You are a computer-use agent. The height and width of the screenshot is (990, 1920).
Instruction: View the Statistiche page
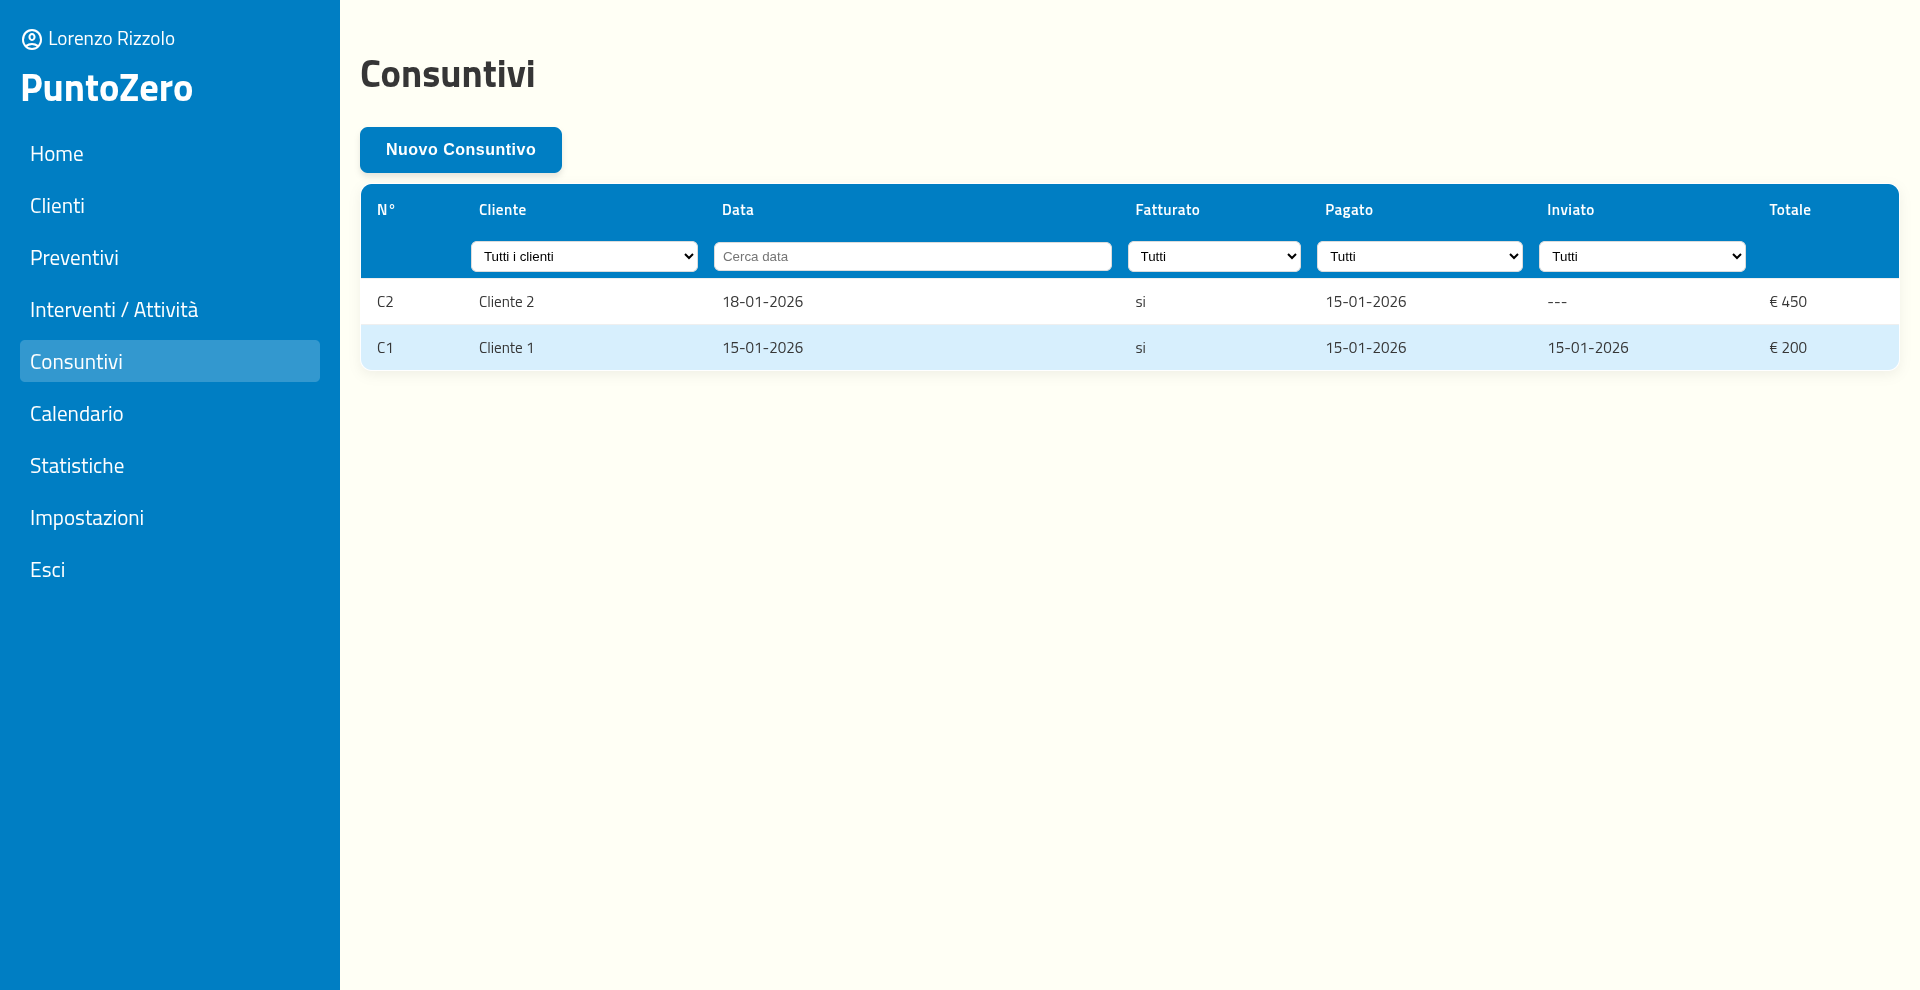[77, 466]
